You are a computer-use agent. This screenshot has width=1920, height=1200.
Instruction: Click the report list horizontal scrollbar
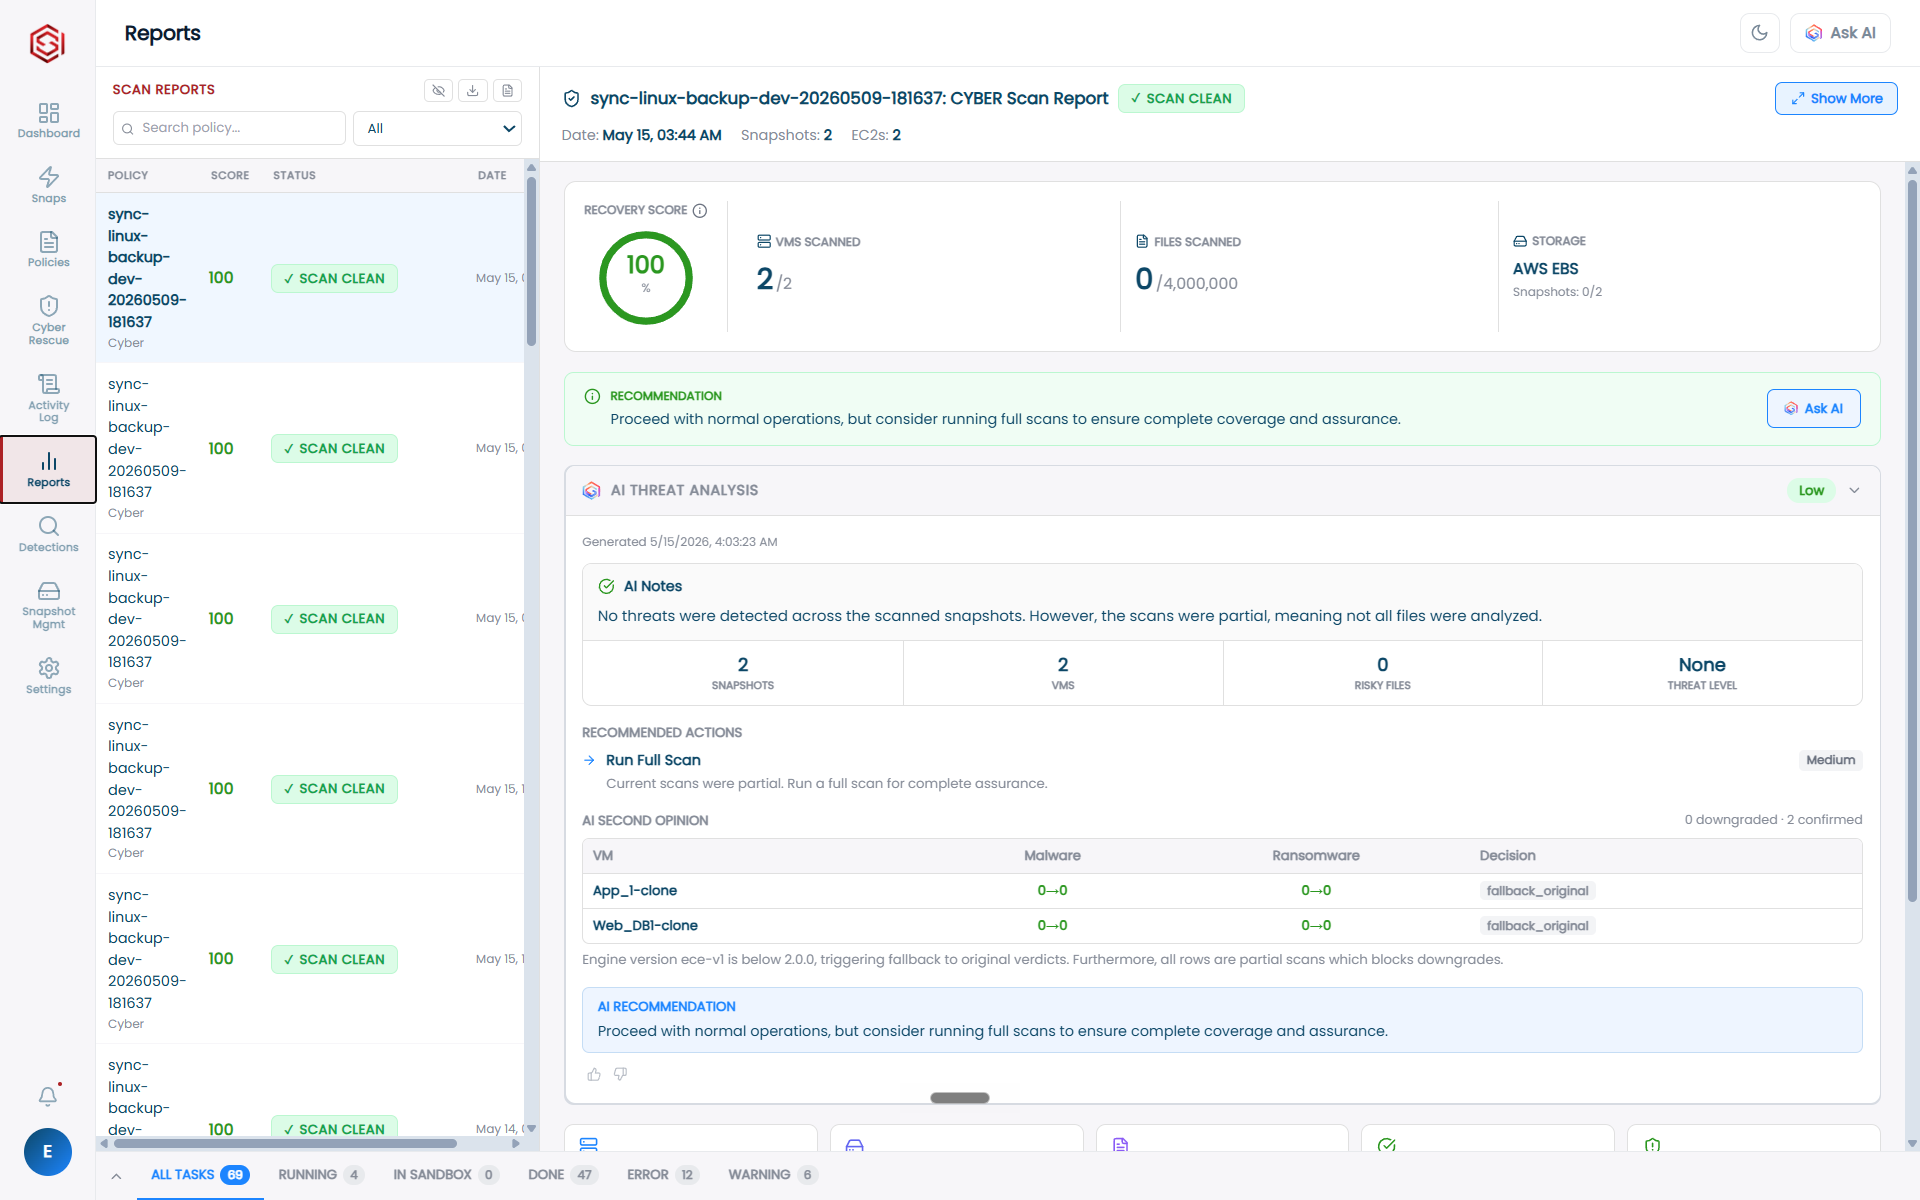(x=286, y=1143)
